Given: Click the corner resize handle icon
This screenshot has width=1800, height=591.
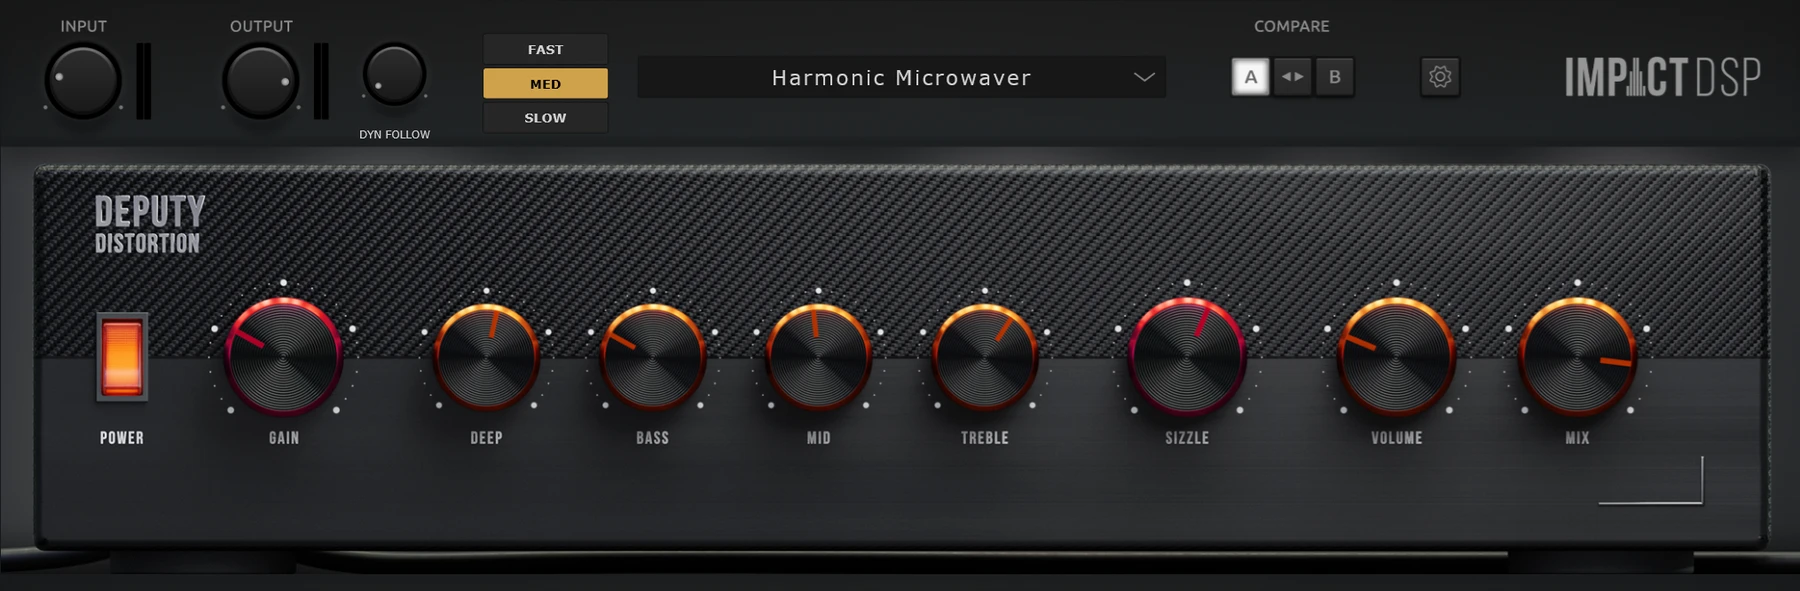Looking at the screenshot, I should point(1651,480).
